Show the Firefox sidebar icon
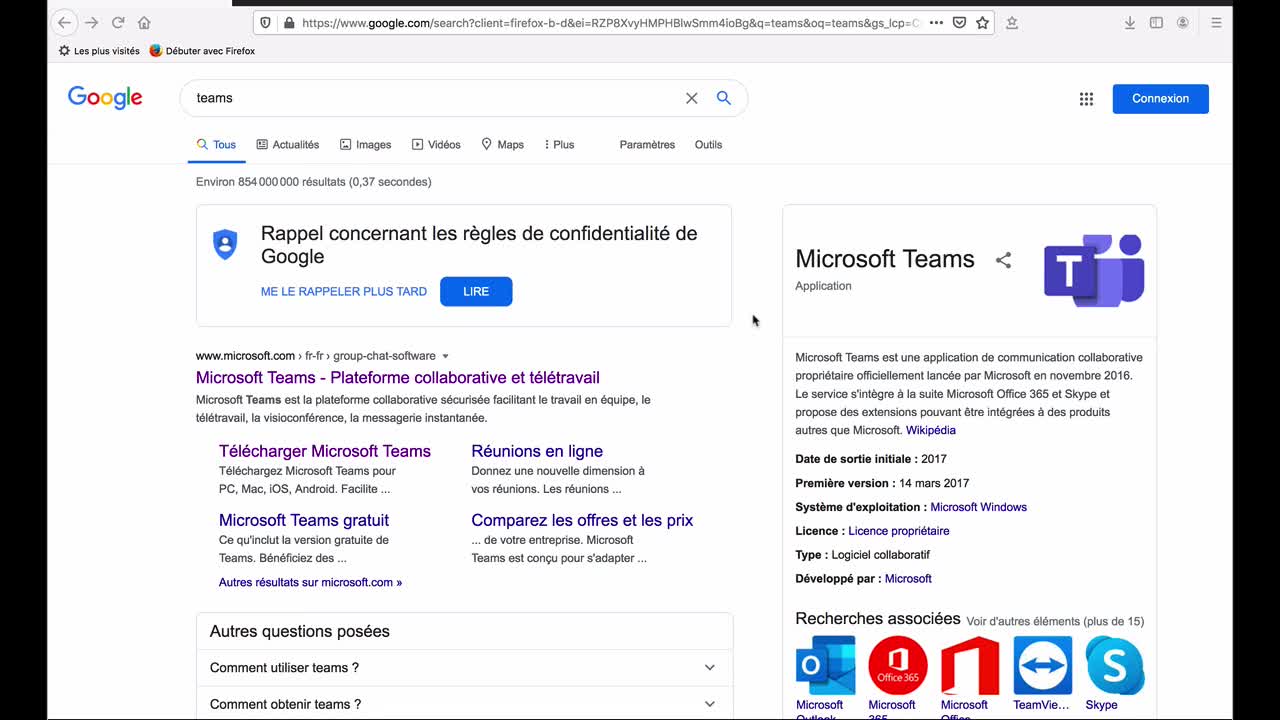1280x720 pixels. (x=1156, y=22)
